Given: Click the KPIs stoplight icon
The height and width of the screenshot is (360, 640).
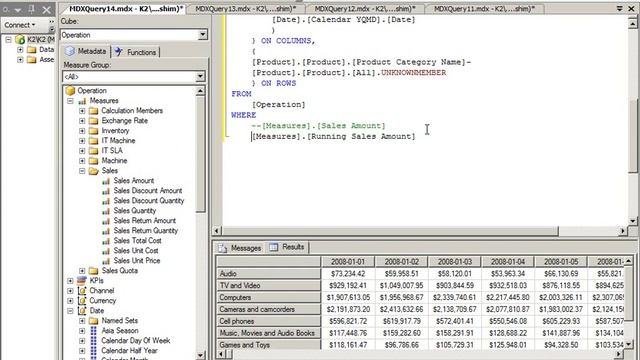Looking at the screenshot, I should (82, 280).
